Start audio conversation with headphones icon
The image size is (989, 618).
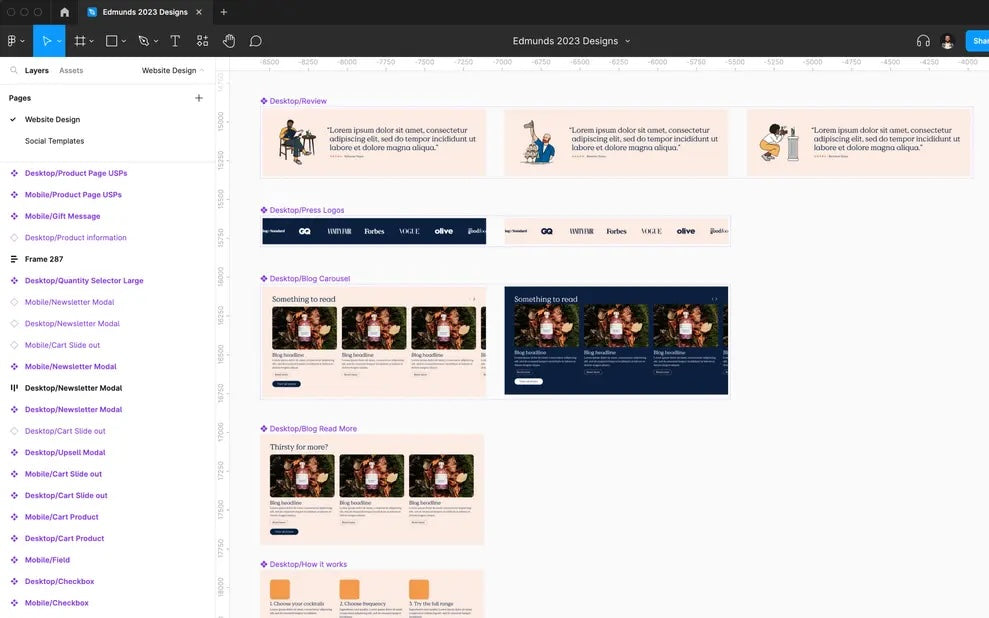923,41
